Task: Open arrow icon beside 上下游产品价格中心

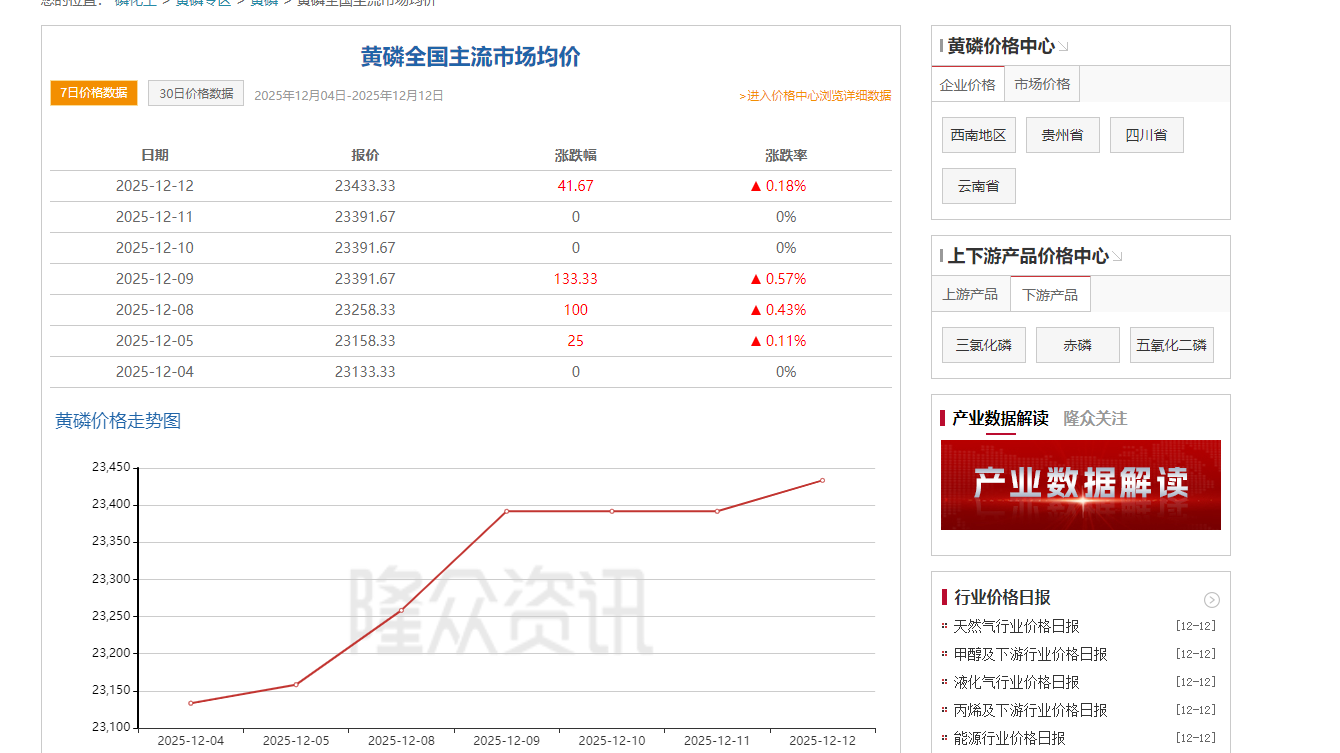Action: pyautogui.click(x=1118, y=257)
